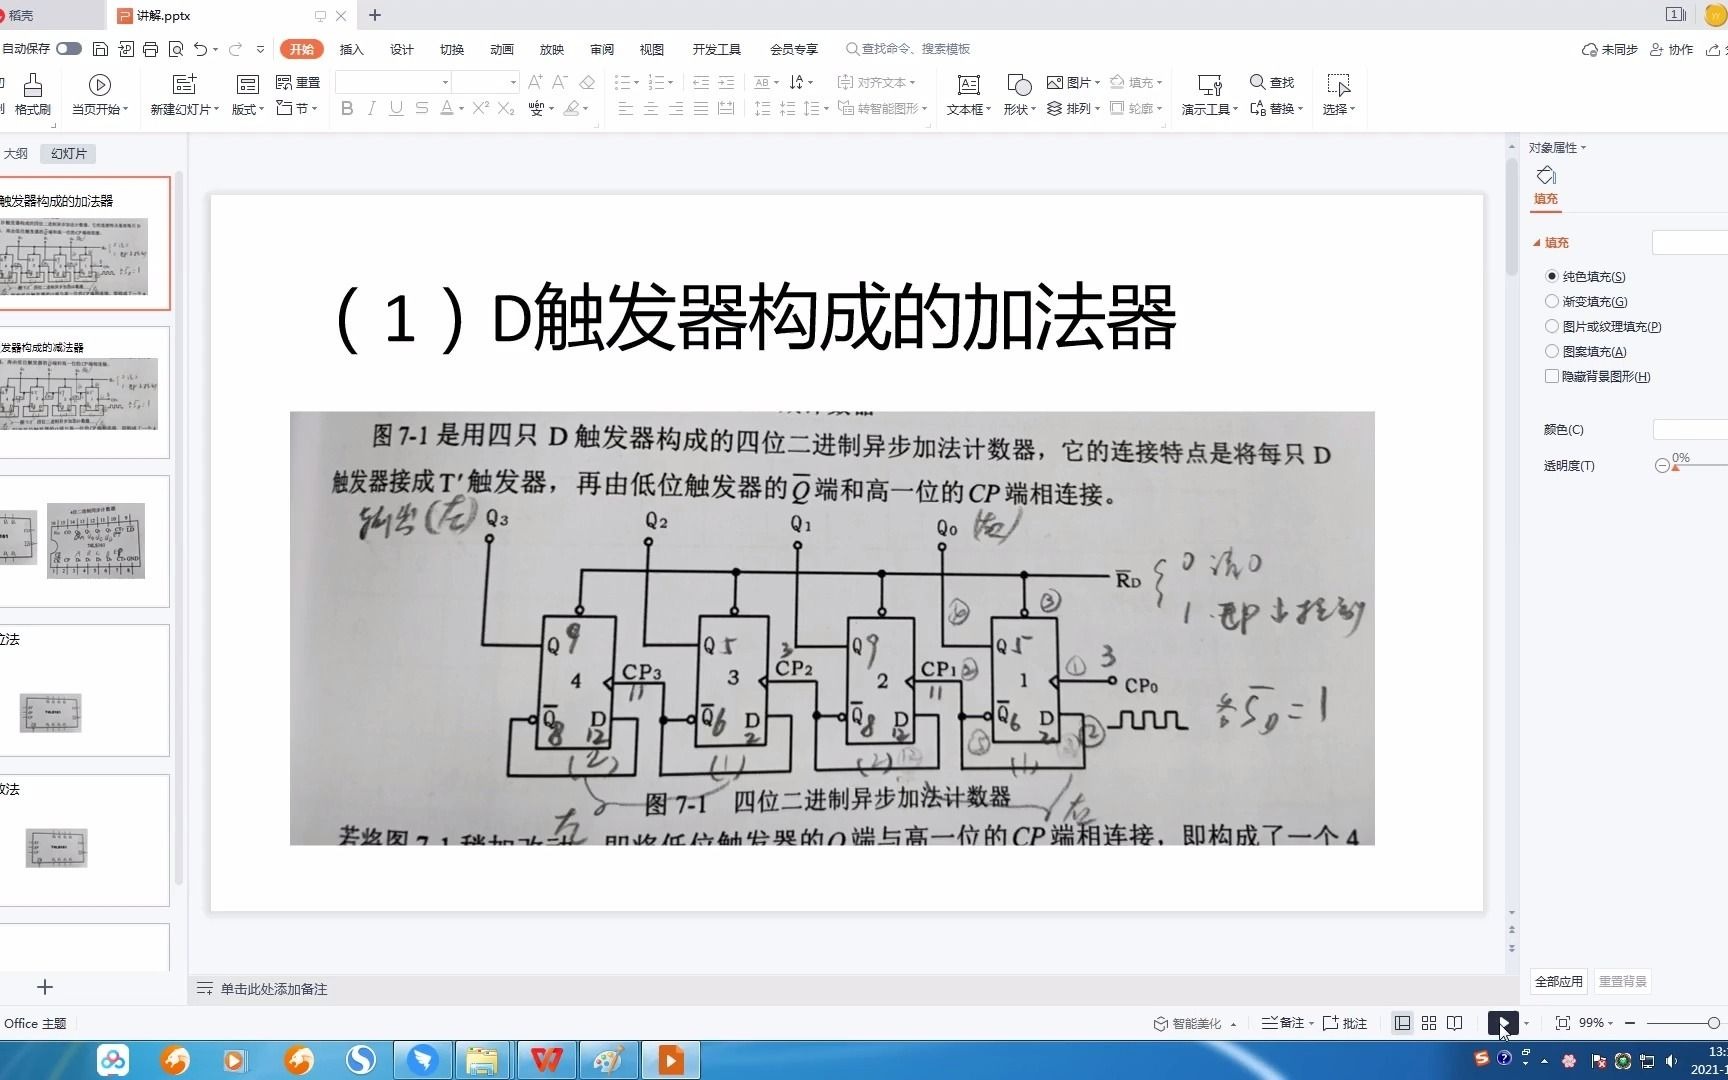Select 渐变填充 gradient fill radio button

1551,301
